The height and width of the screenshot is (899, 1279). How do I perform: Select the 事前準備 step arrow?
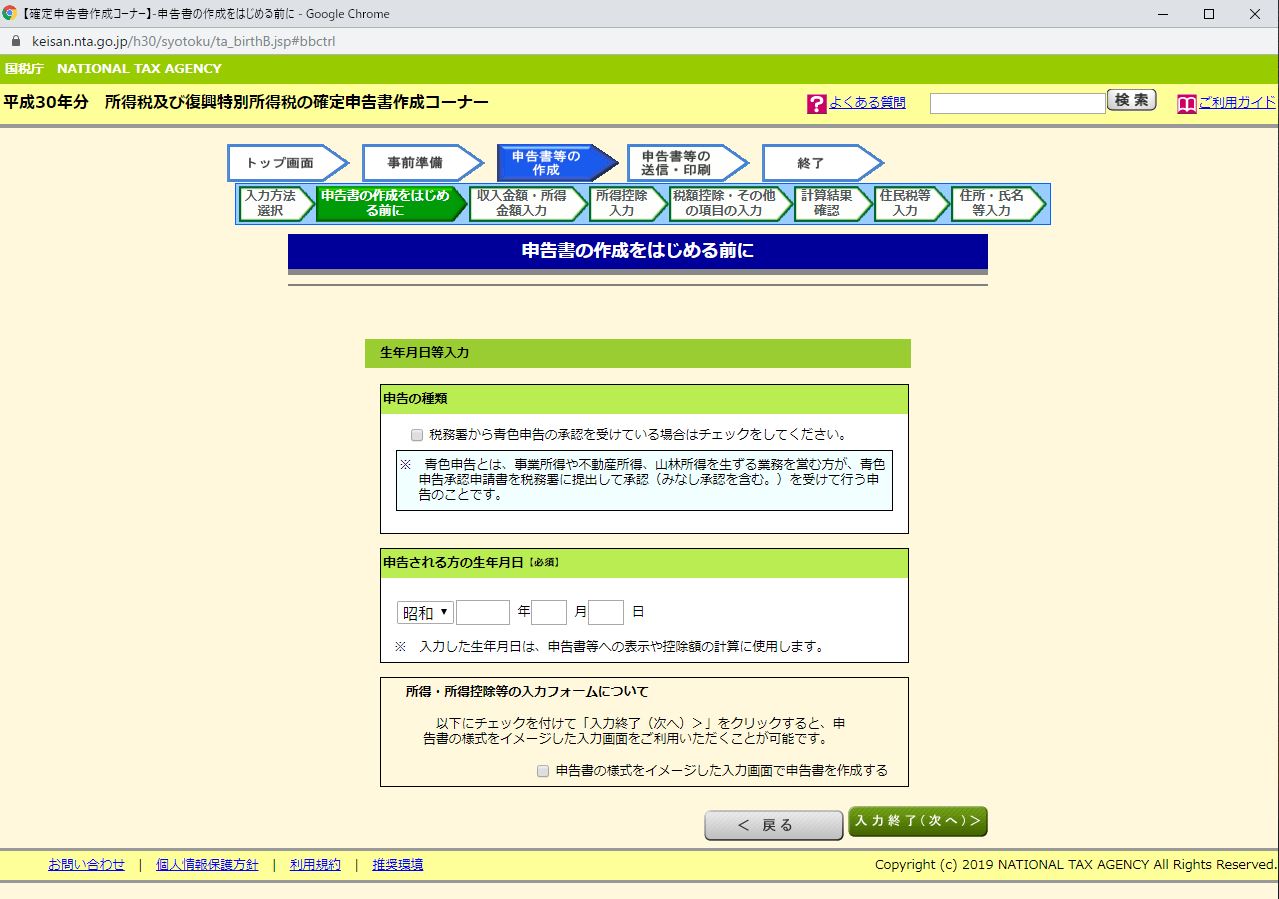click(420, 161)
